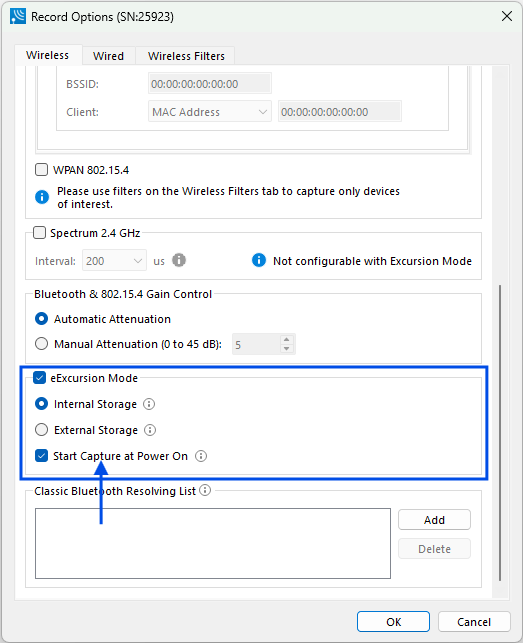The image size is (523, 643).
Task: Click gray info icon next to Interval us
Action: 178,260
